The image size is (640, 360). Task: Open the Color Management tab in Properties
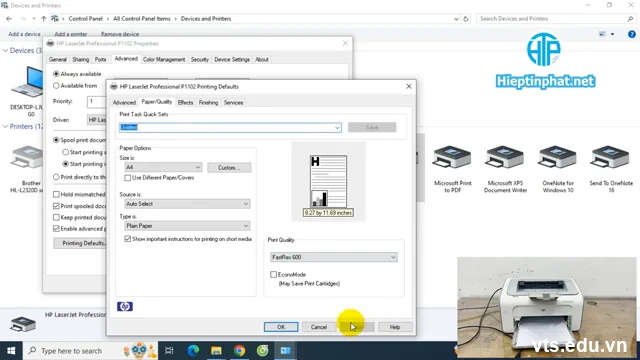tap(164, 60)
